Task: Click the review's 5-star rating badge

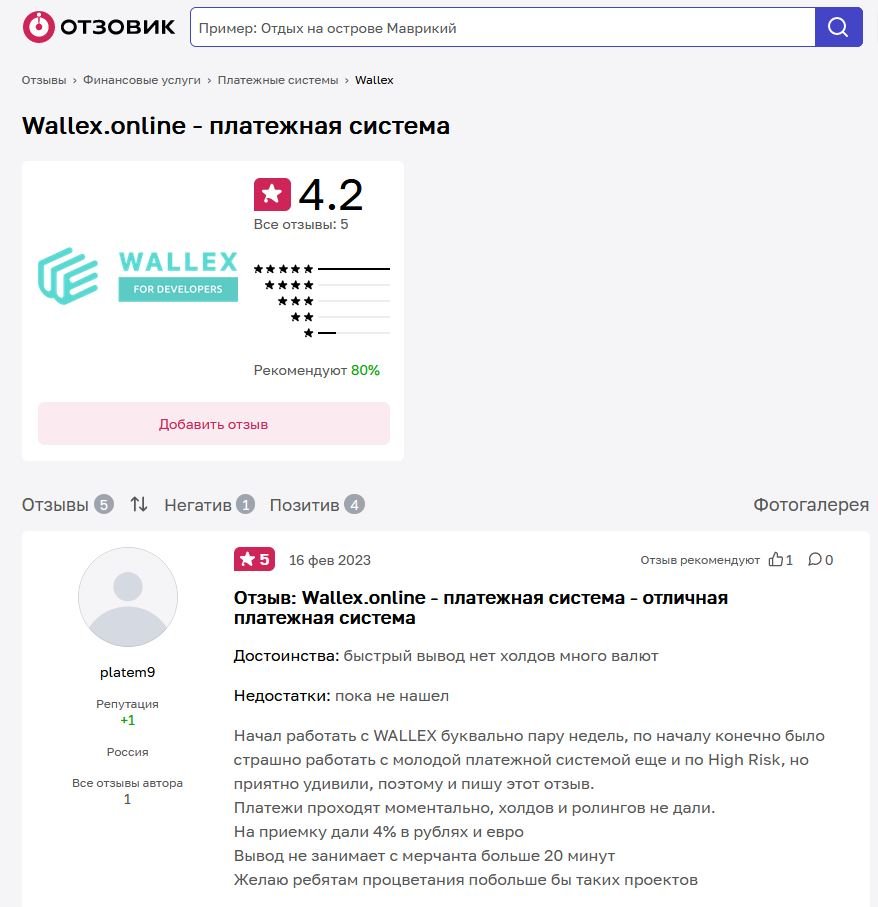Action: (x=254, y=559)
